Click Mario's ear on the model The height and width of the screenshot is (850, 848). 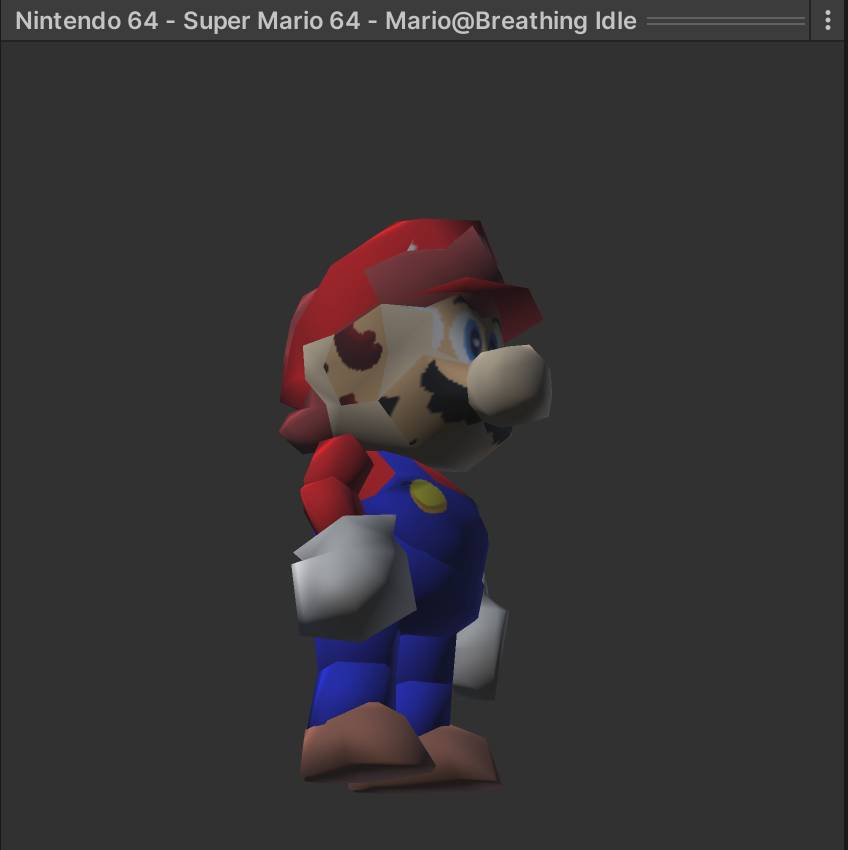click(x=358, y=348)
